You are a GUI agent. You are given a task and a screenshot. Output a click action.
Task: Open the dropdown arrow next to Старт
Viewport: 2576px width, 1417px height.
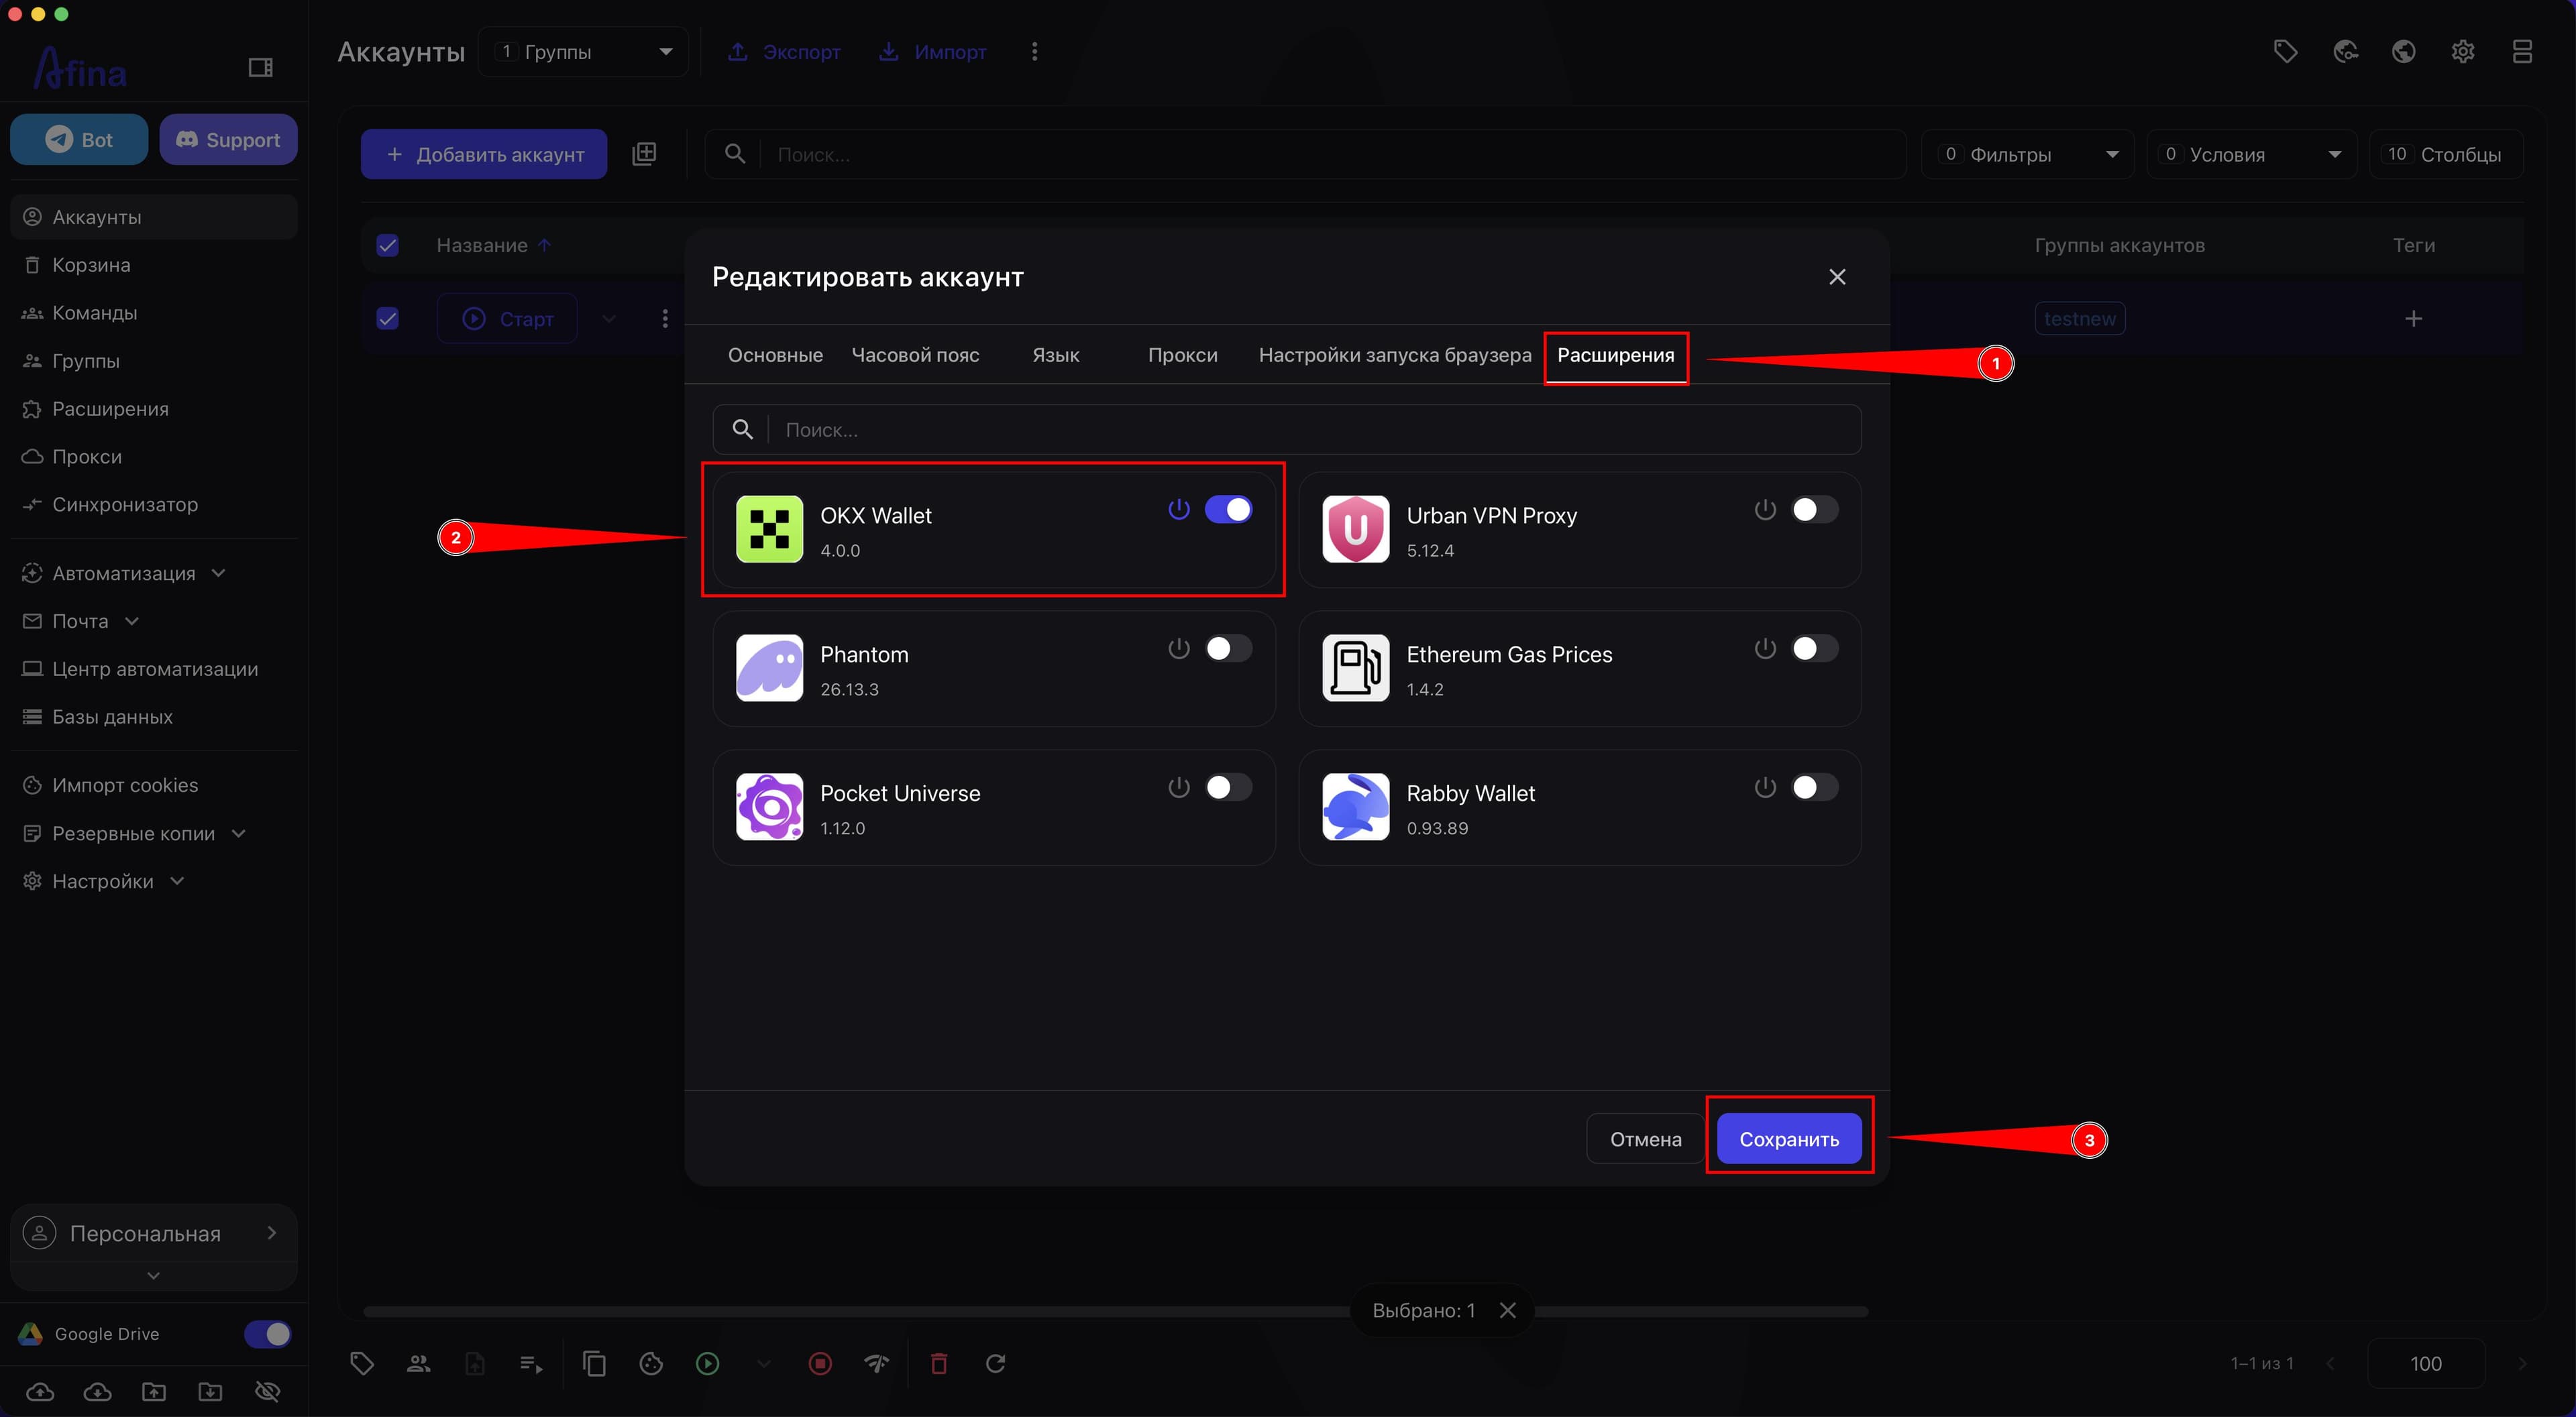[608, 318]
